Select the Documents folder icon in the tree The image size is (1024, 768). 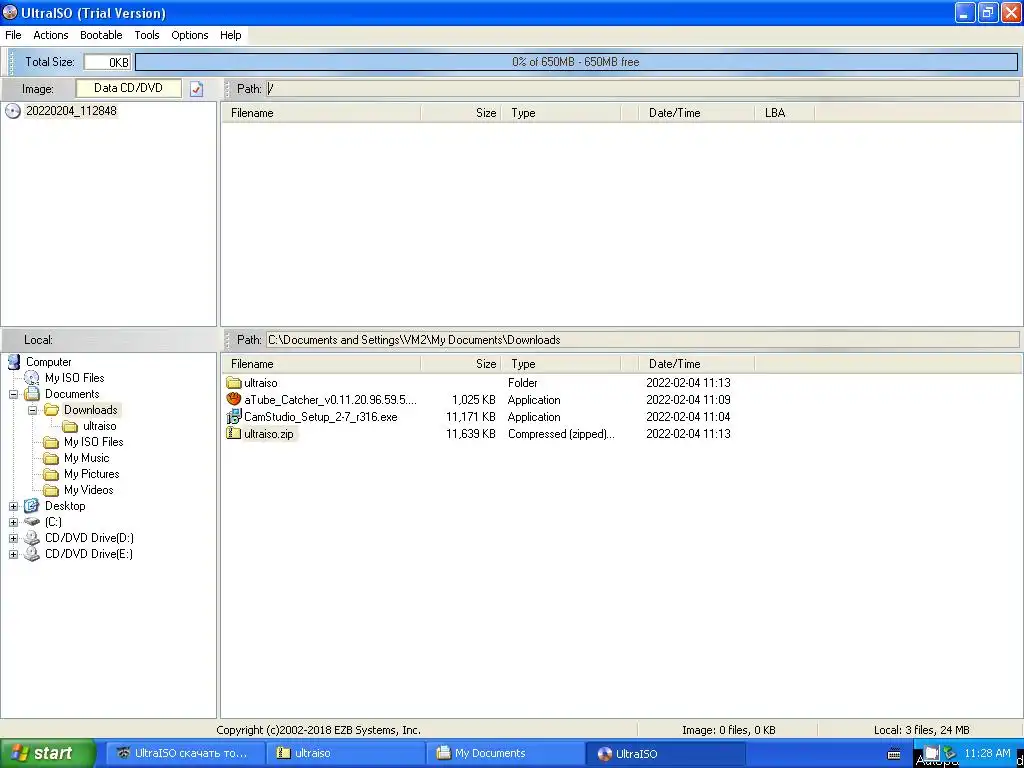click(x=31, y=394)
